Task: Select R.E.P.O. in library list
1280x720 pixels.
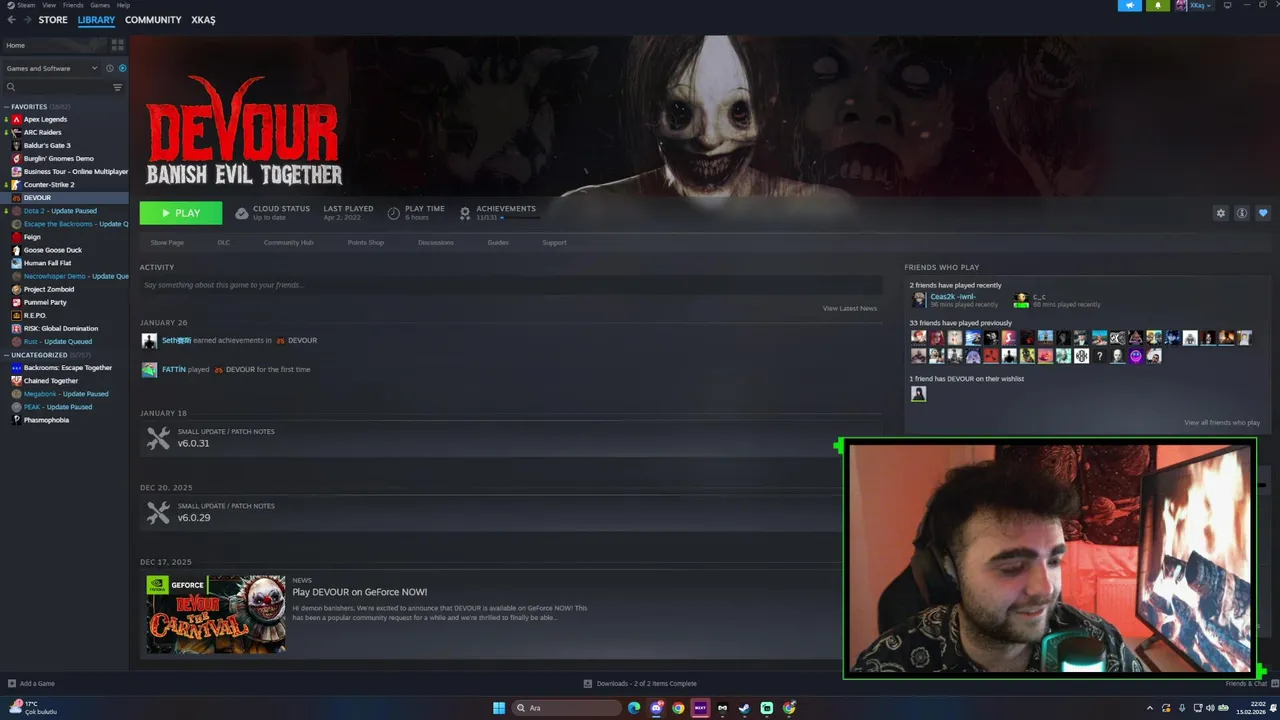Action: [35, 315]
